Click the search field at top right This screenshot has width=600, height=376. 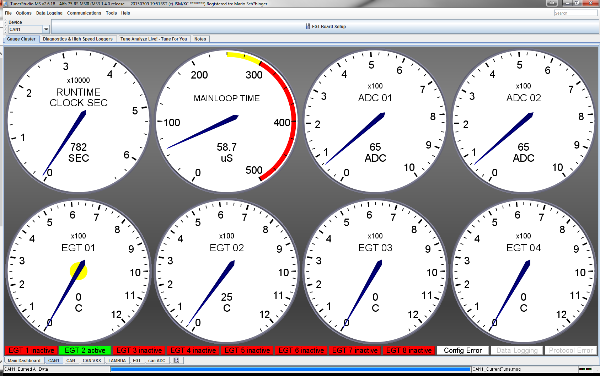pos(575,13)
